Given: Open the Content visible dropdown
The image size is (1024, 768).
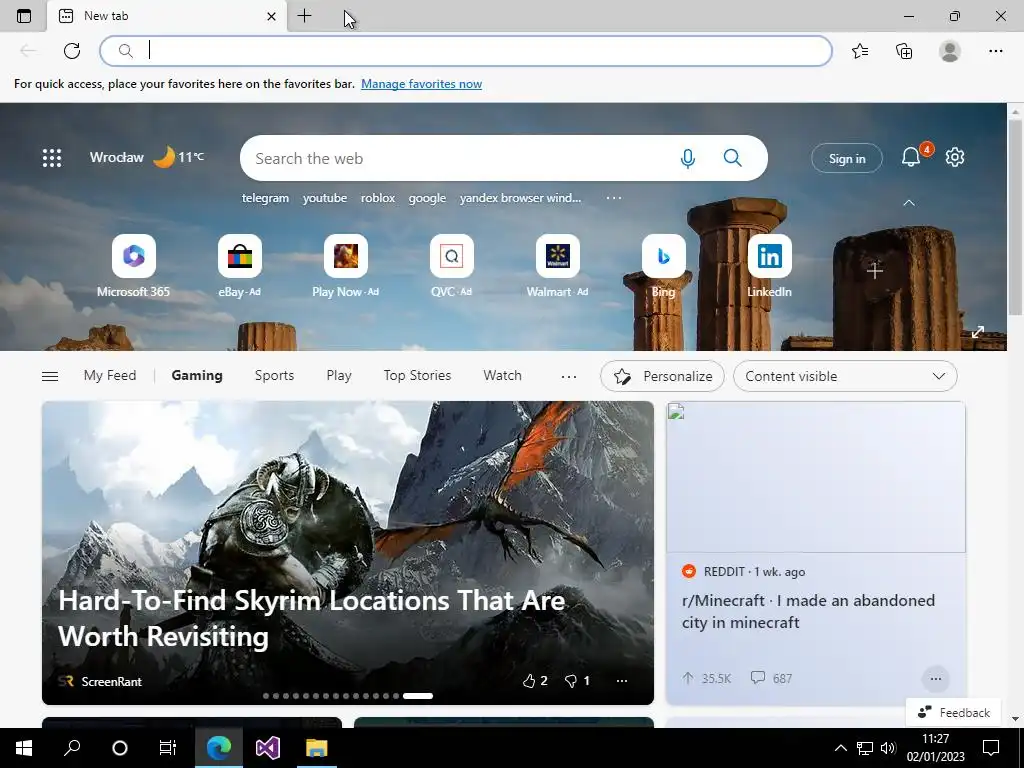Looking at the screenshot, I should [845, 376].
